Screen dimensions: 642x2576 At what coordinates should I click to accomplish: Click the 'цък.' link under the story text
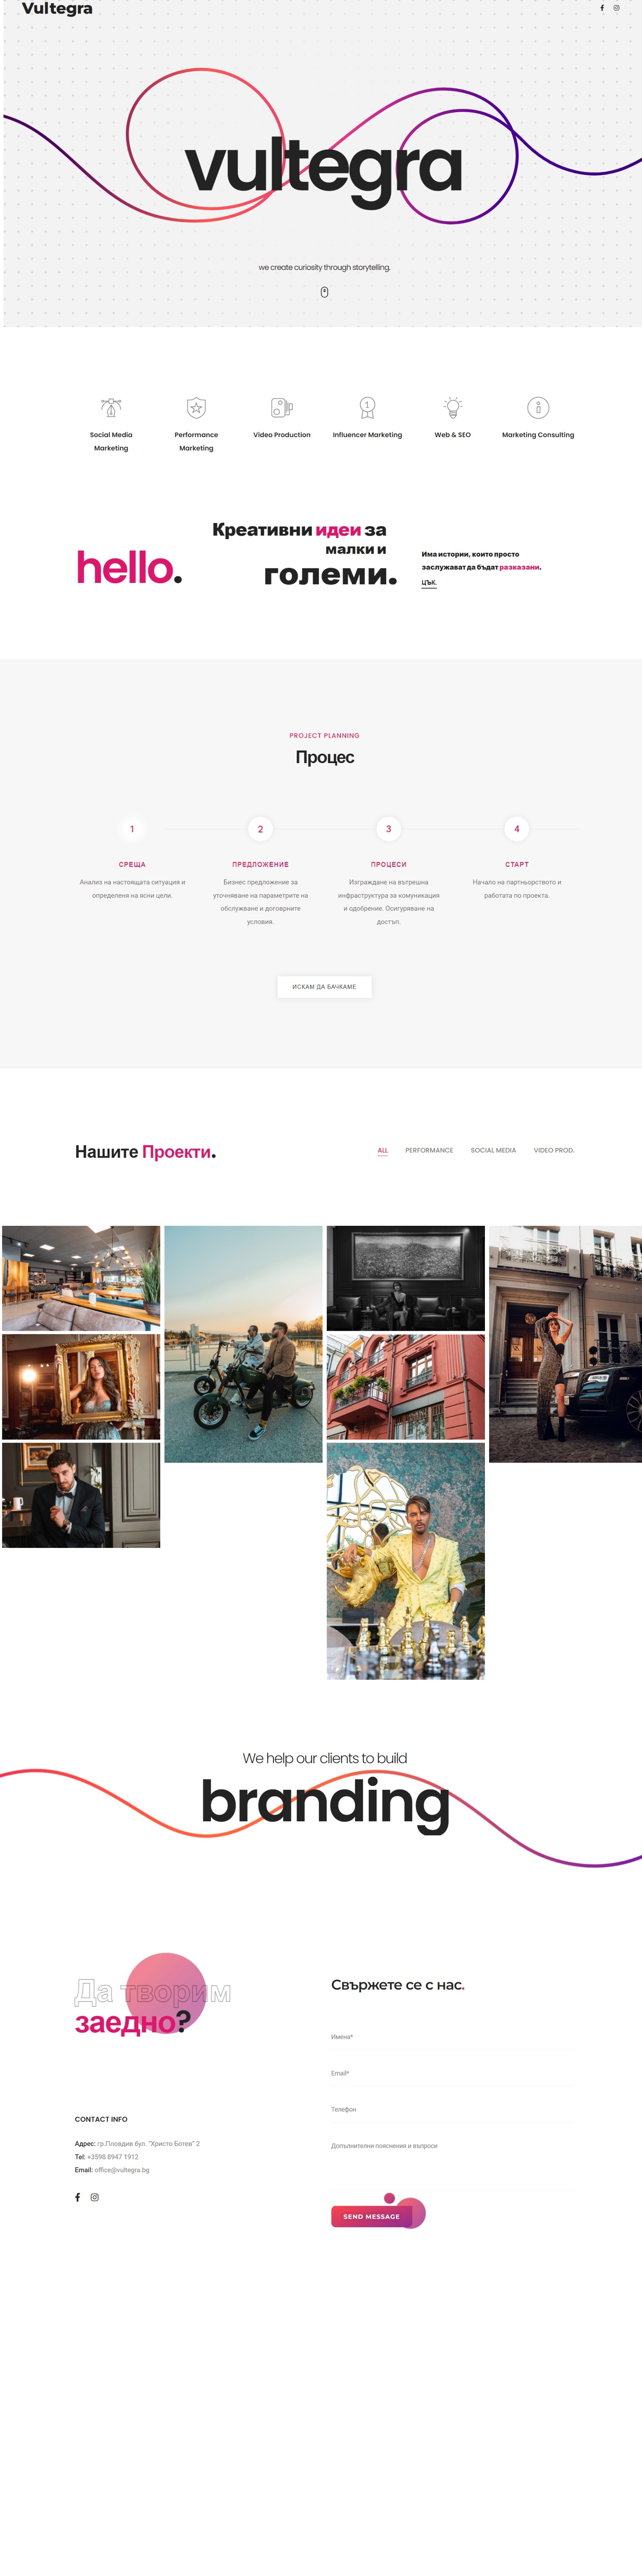[429, 582]
